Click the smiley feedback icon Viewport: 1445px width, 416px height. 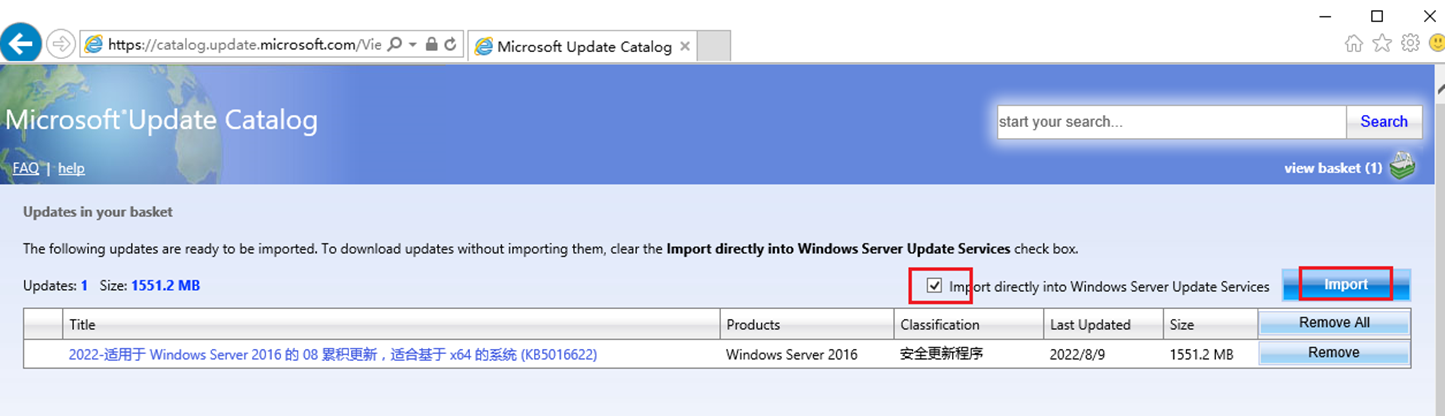point(1436,43)
